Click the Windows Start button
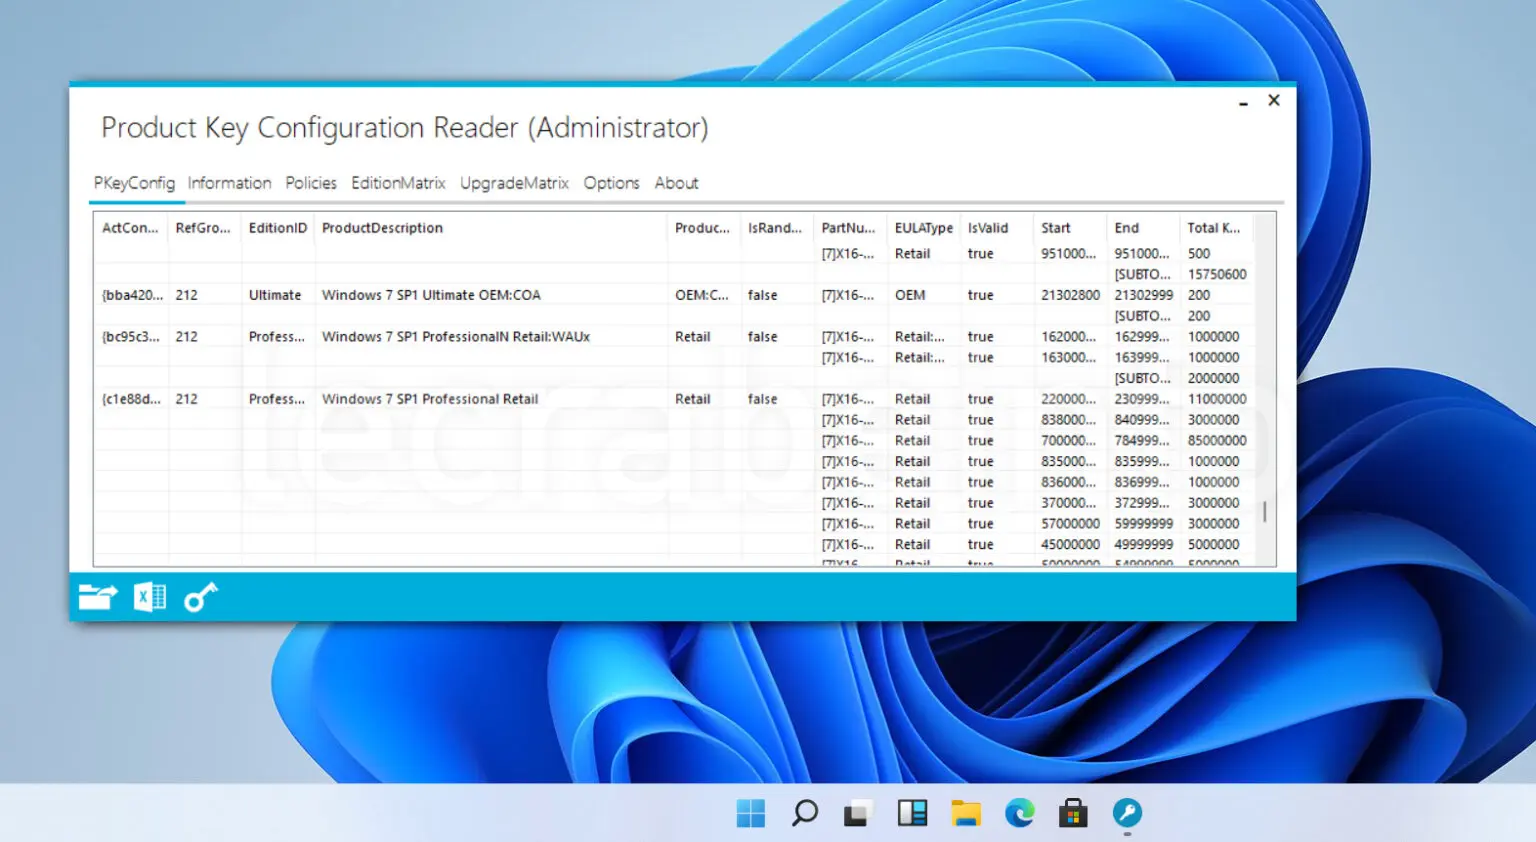The image size is (1536, 842). click(x=751, y=813)
